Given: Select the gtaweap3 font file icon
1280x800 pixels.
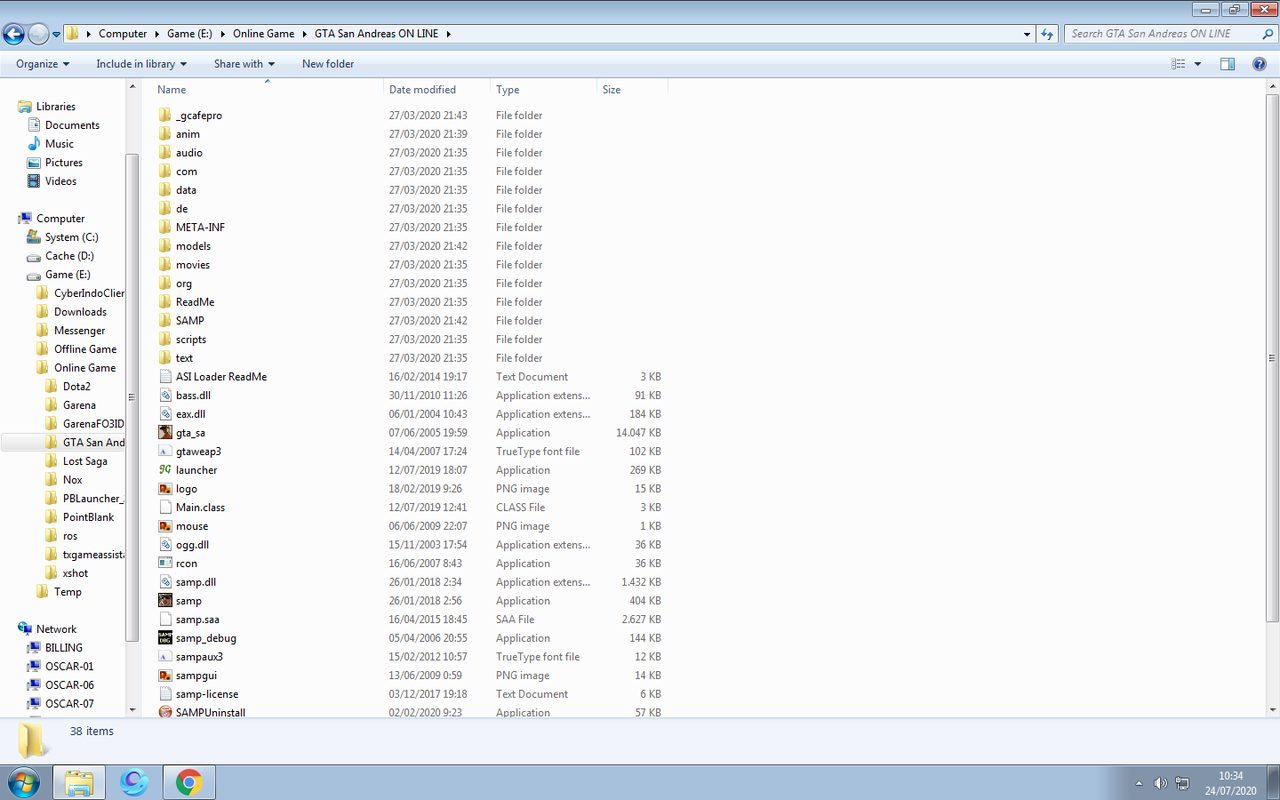Looking at the screenshot, I should pyautogui.click(x=166, y=452).
